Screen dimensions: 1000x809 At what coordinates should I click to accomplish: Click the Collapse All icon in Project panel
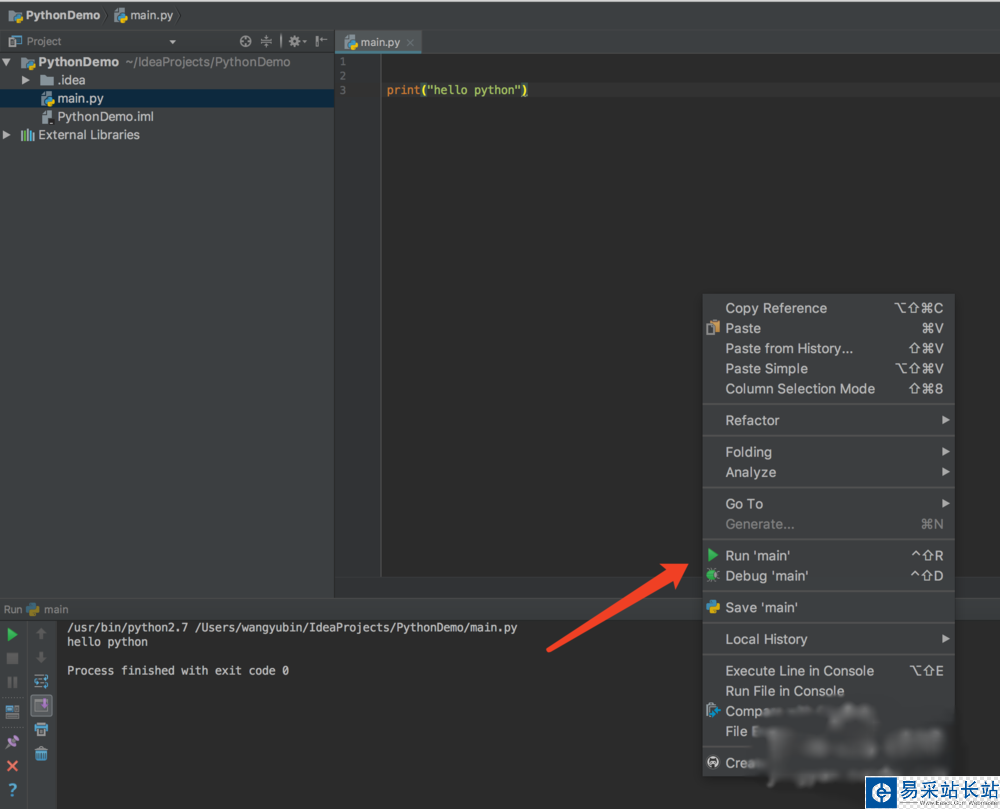click(267, 41)
